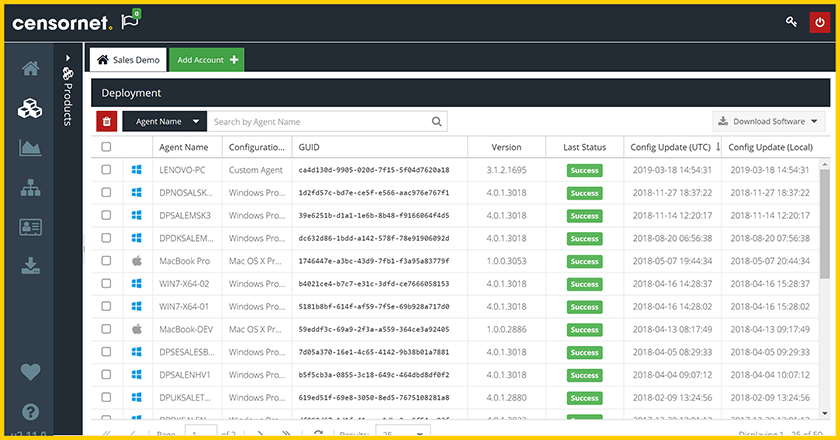Open the help question mark icon
The width and height of the screenshot is (840, 440).
click(30, 412)
